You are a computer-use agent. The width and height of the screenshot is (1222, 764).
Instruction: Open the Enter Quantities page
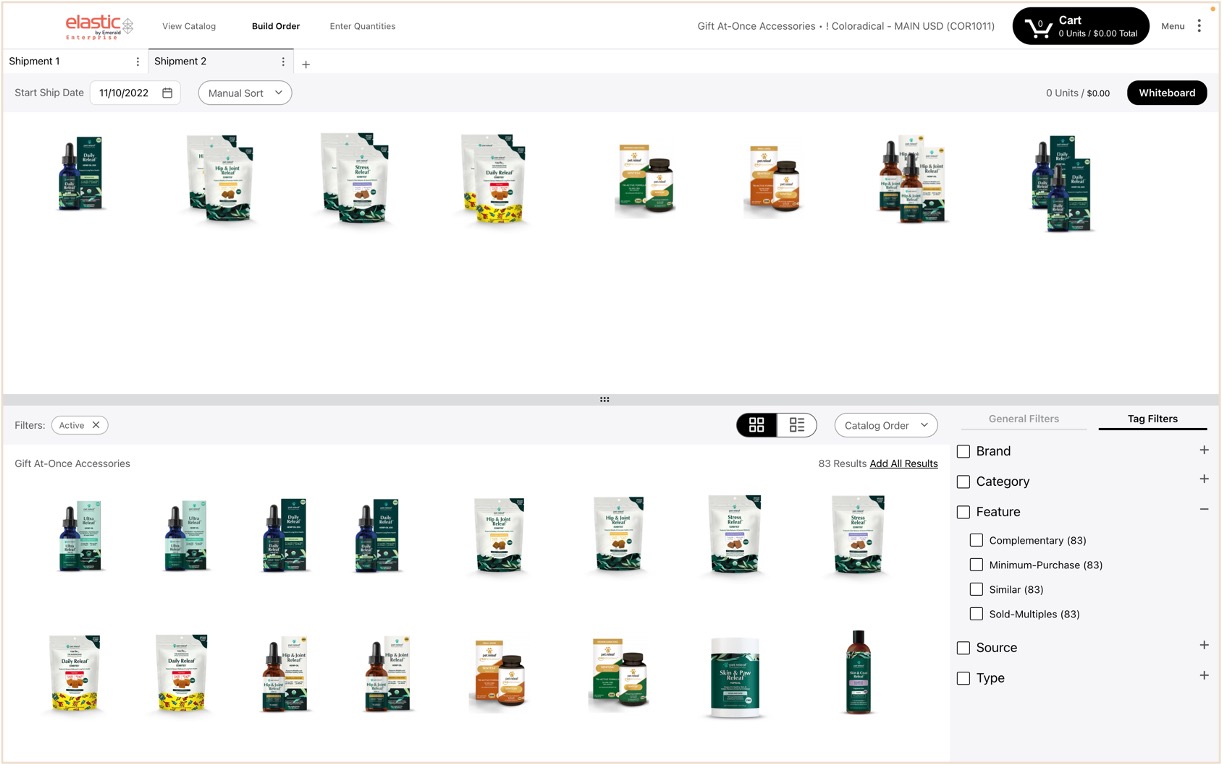pyautogui.click(x=362, y=26)
